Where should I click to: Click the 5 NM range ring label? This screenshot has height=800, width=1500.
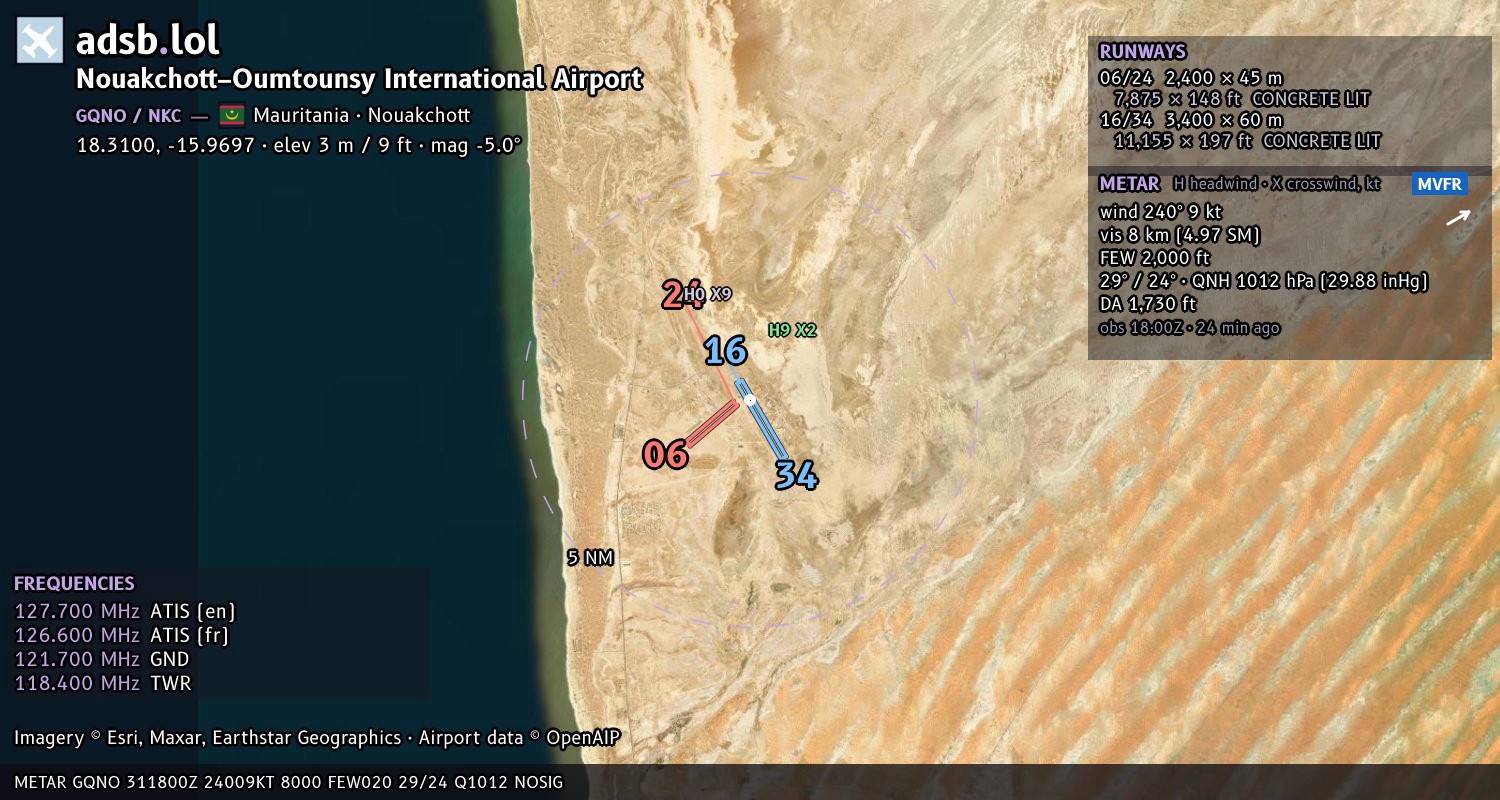[590, 558]
